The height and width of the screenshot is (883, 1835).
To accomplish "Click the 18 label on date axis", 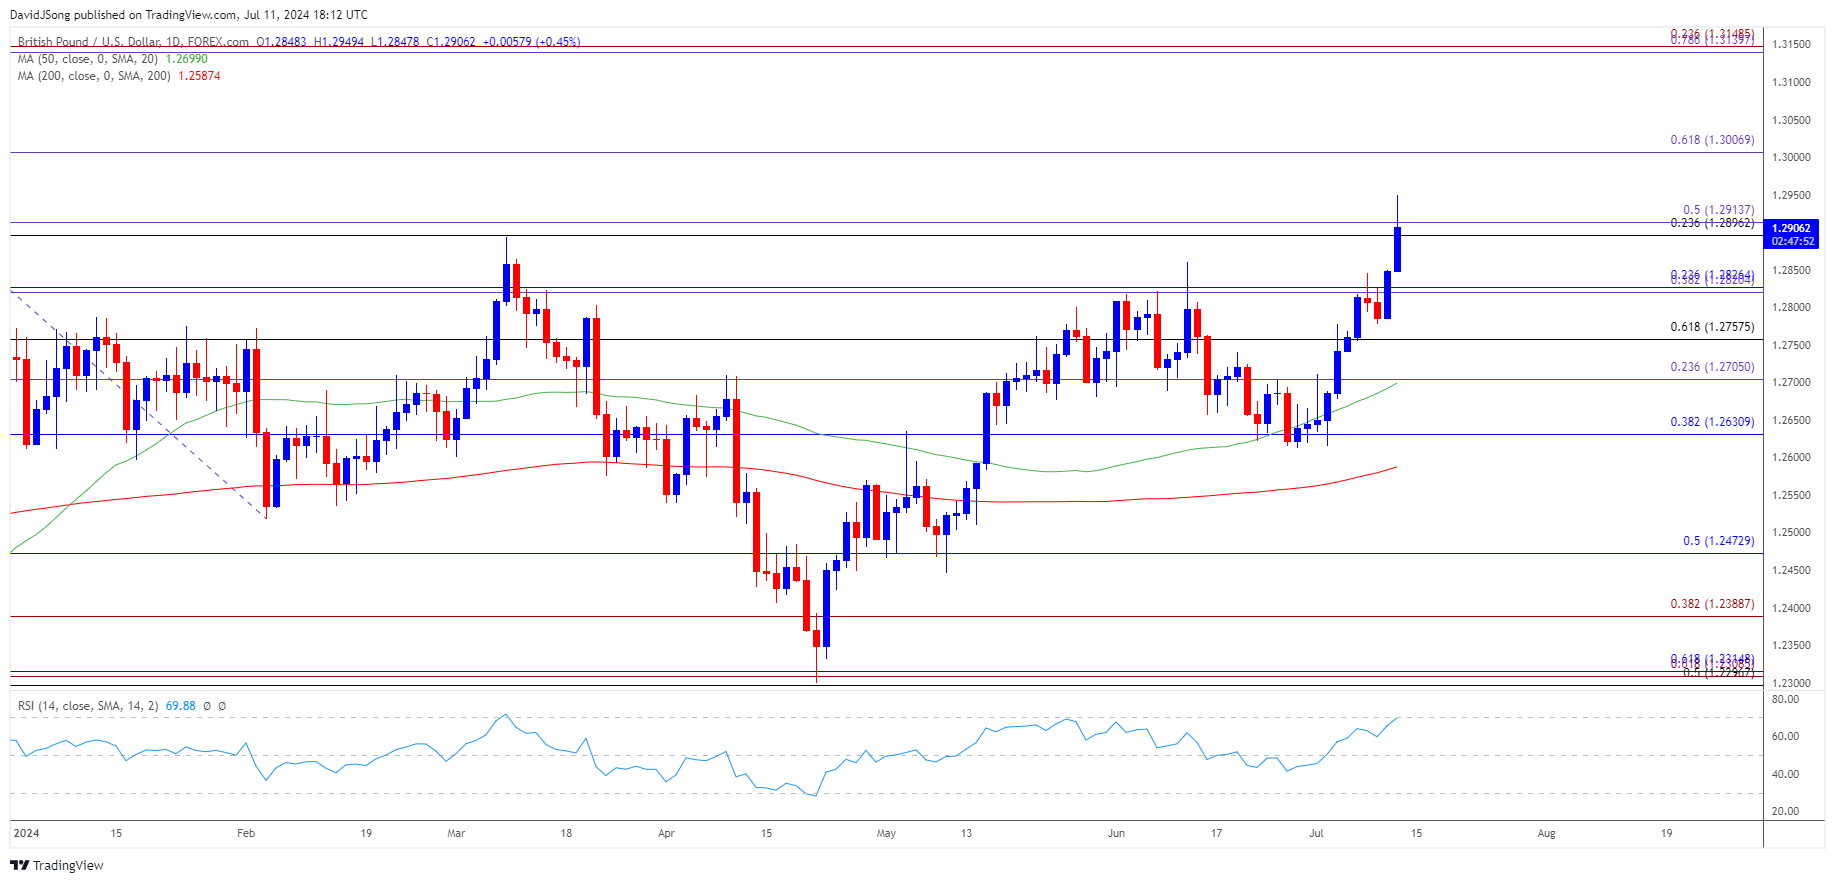I will coord(566,833).
